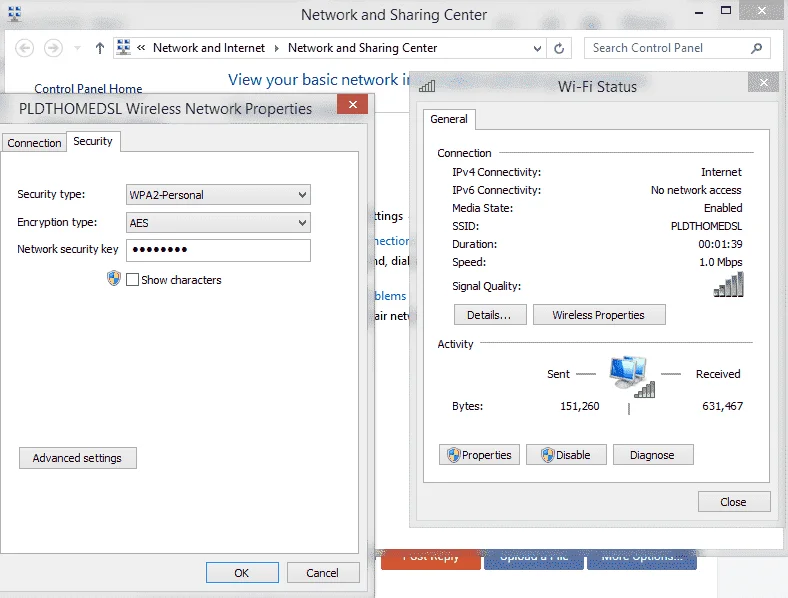Click the Network and Sharing Center title icon
Viewport: 788px width, 598px height.
(x=15, y=14)
